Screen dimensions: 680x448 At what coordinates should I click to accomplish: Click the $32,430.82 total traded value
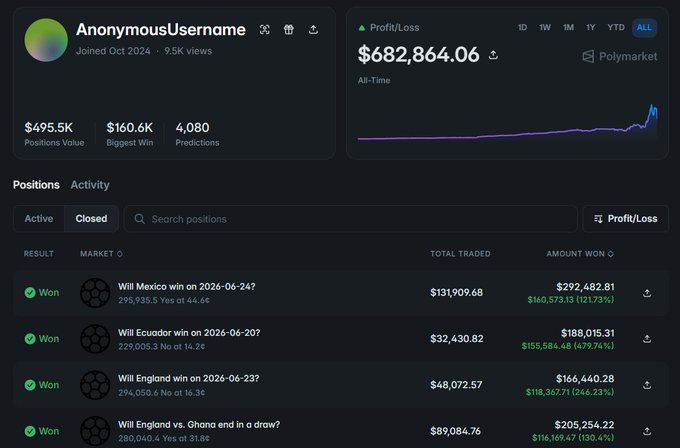pos(457,339)
